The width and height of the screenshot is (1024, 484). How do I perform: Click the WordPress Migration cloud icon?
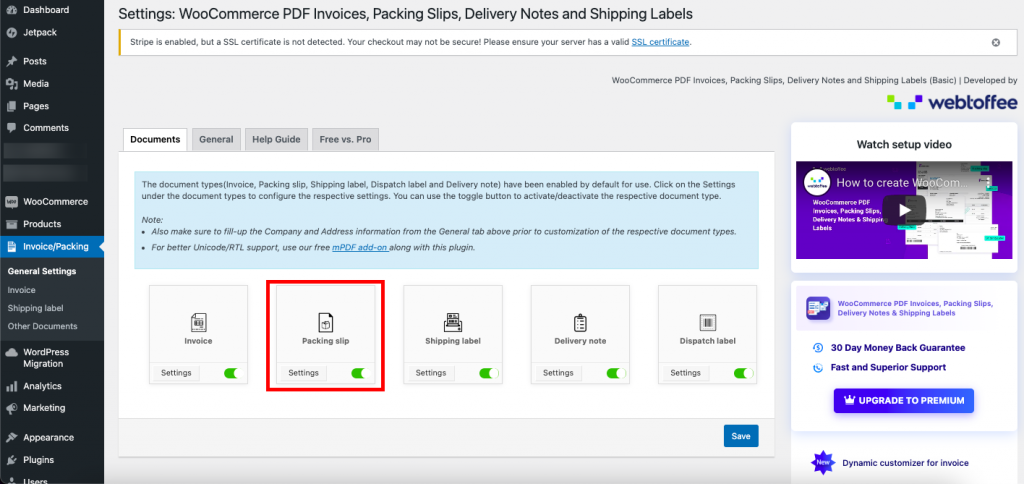click(x=11, y=352)
